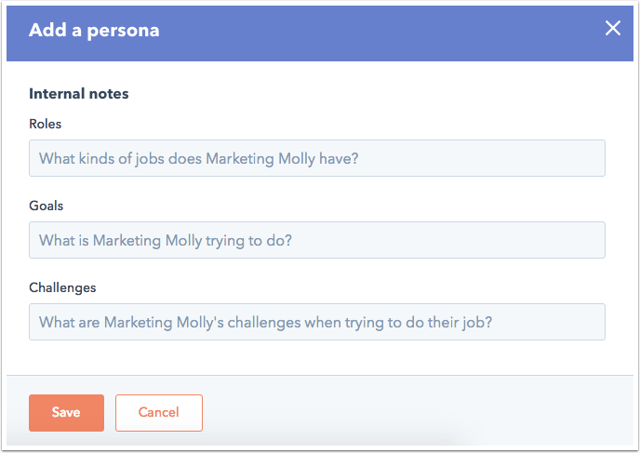
Task: Focus the Goals text field
Action: coord(317,240)
